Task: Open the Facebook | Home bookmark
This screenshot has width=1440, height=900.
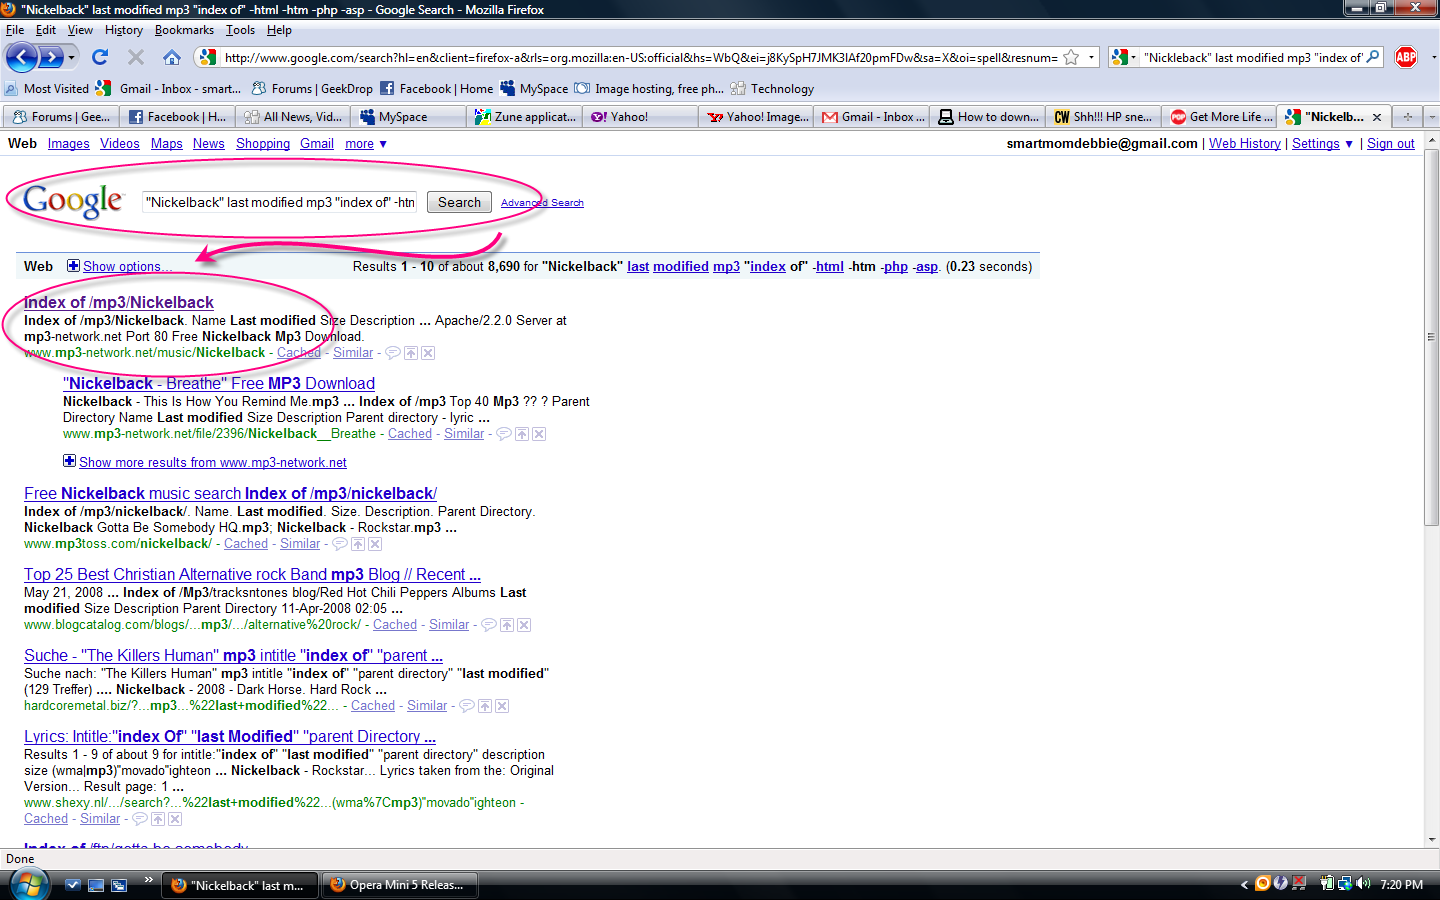Action: tap(437, 88)
